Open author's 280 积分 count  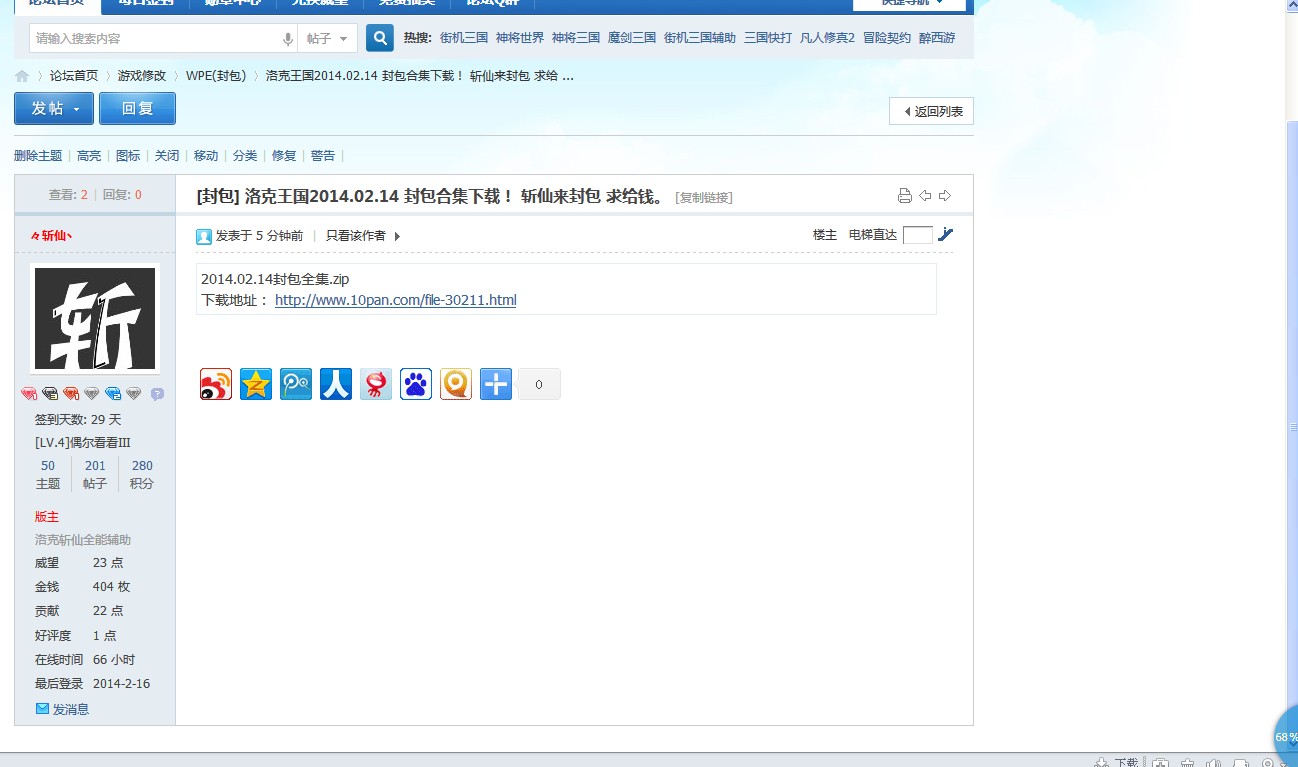(x=142, y=466)
